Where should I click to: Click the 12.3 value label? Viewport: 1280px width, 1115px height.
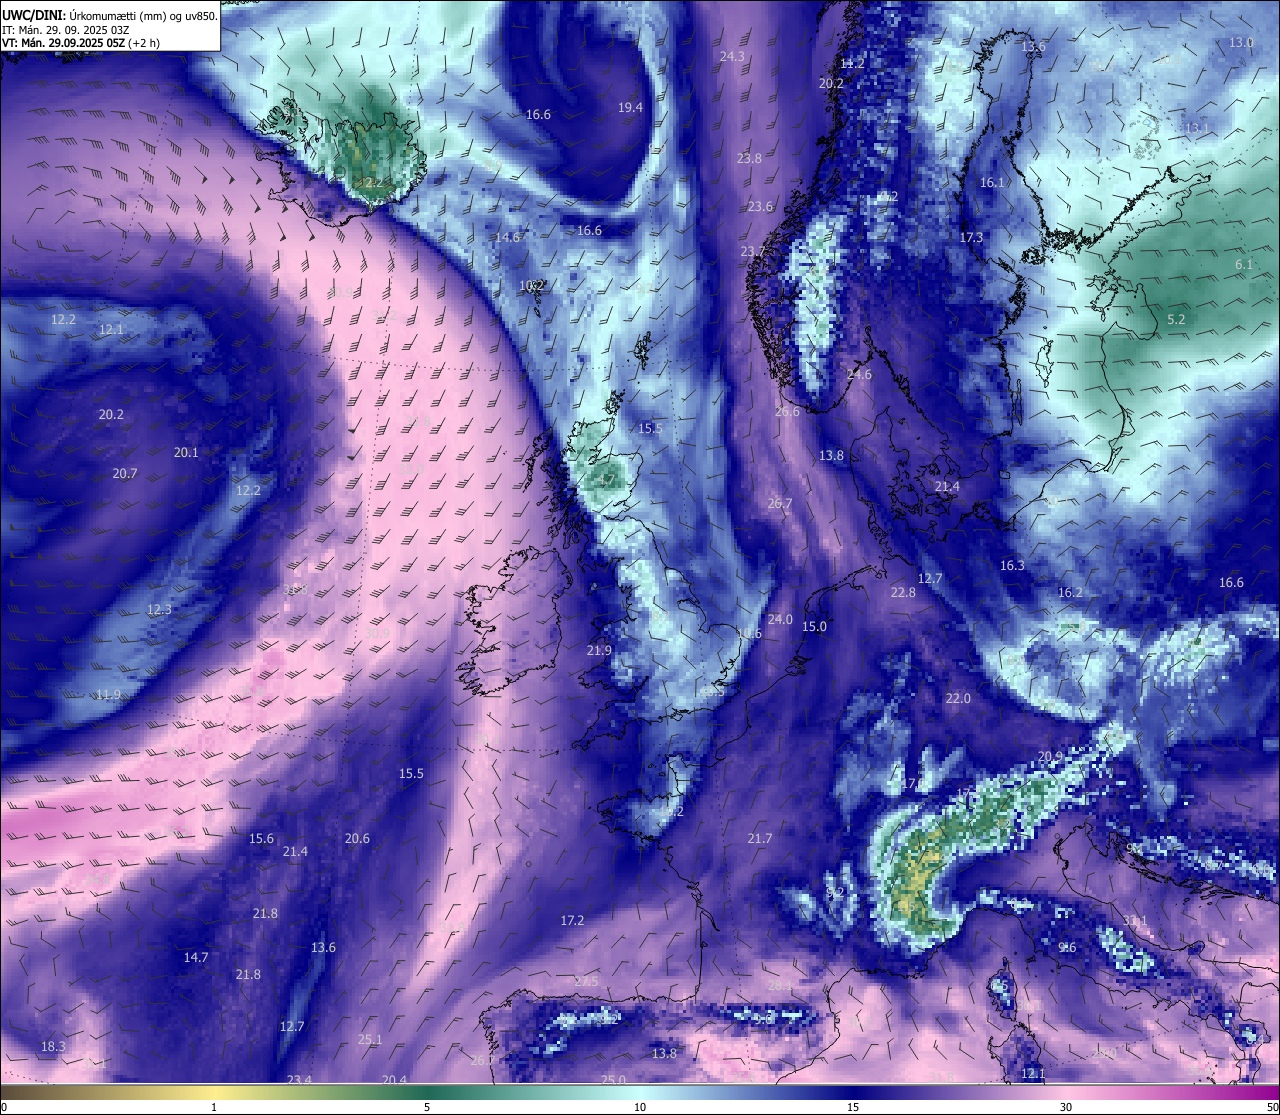[x=159, y=609]
